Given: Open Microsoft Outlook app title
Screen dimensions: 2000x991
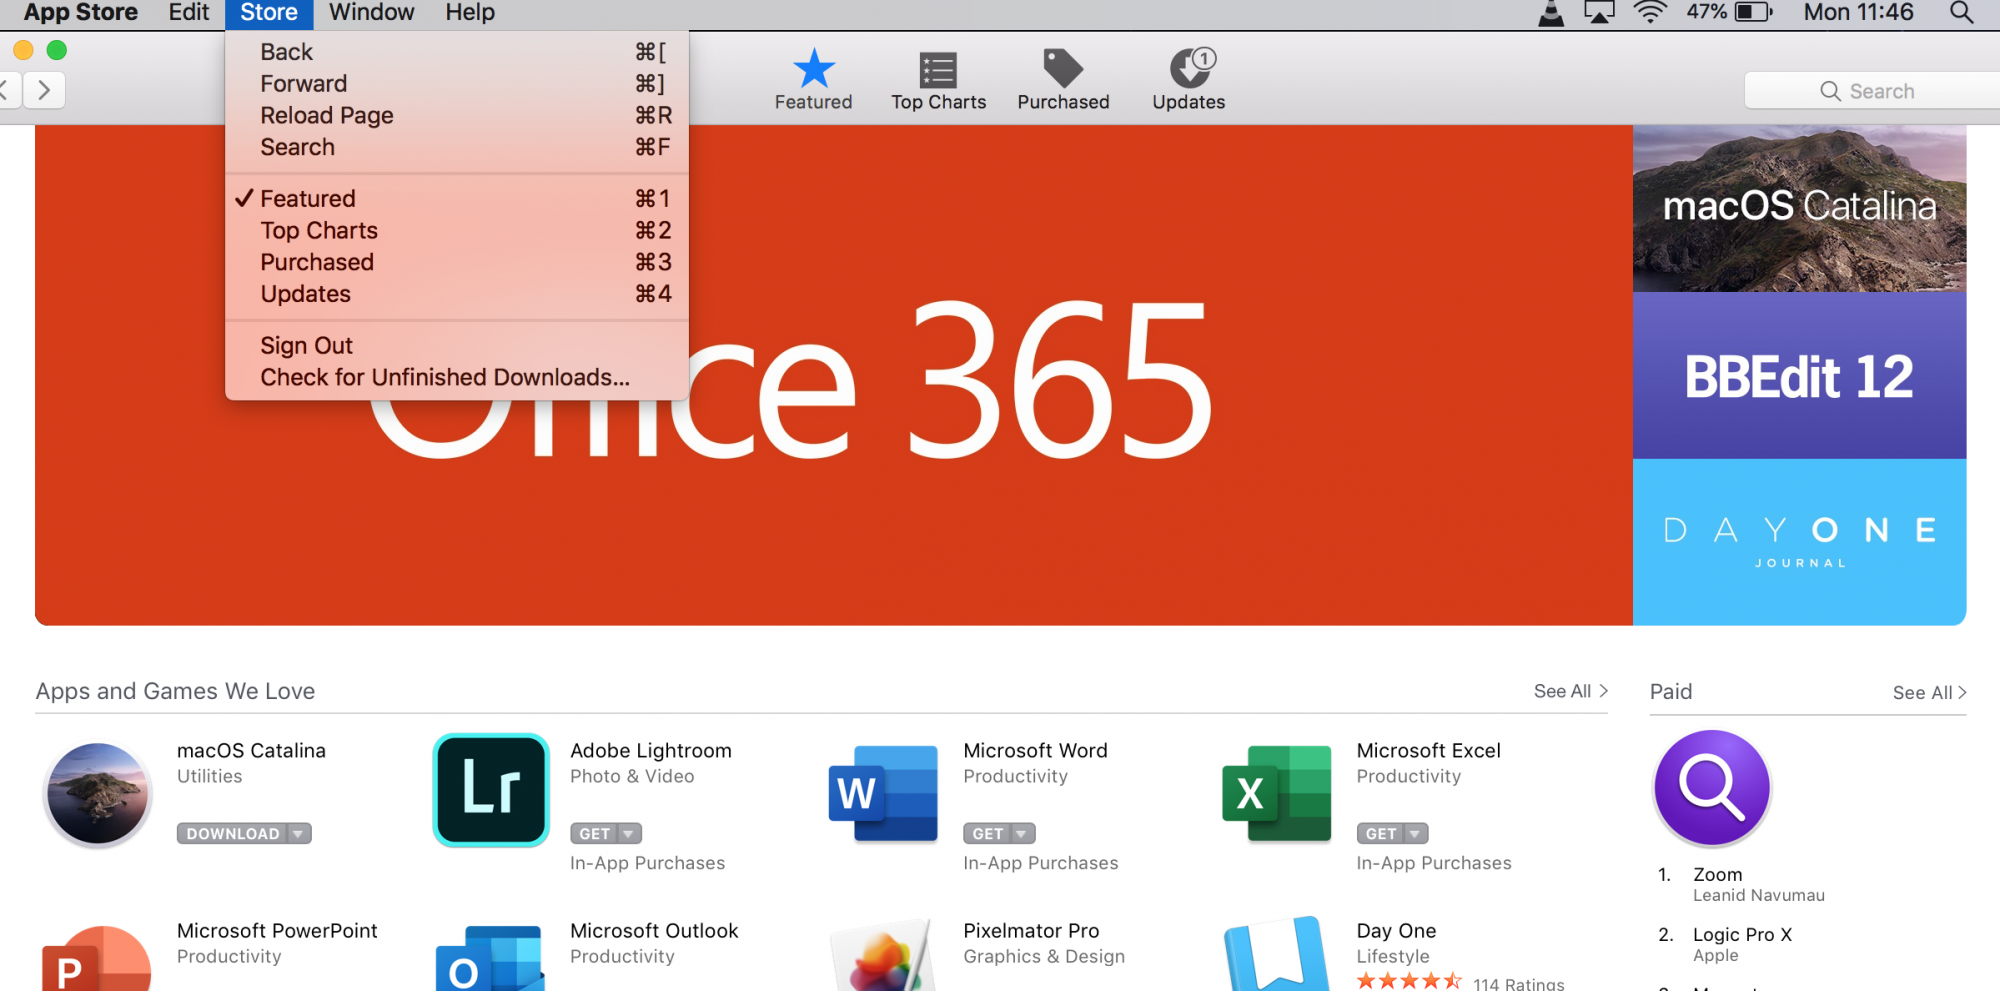Looking at the screenshot, I should [654, 931].
